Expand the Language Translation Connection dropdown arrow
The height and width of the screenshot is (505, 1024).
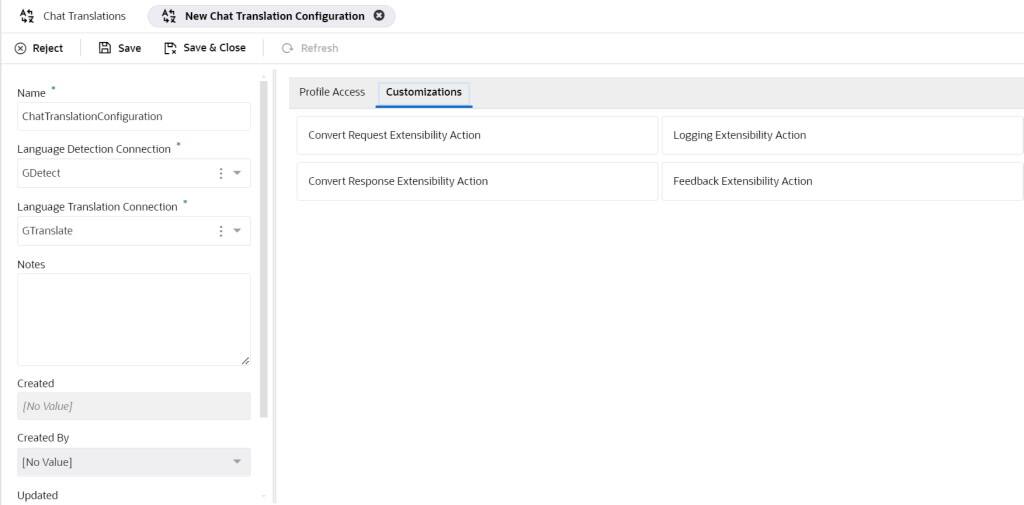237,231
